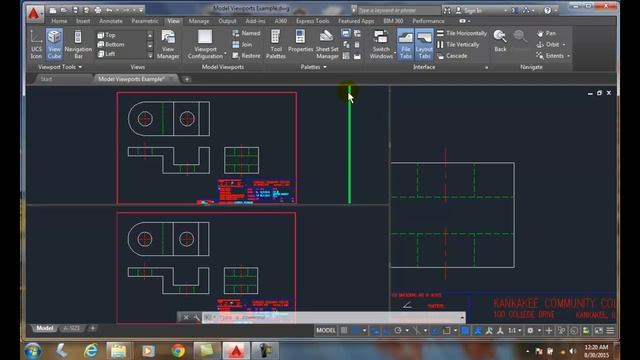Screen dimensions: 640x360
Task: Open the annotation scale 1:1 dropdown
Action: pyautogui.click(x=514, y=330)
